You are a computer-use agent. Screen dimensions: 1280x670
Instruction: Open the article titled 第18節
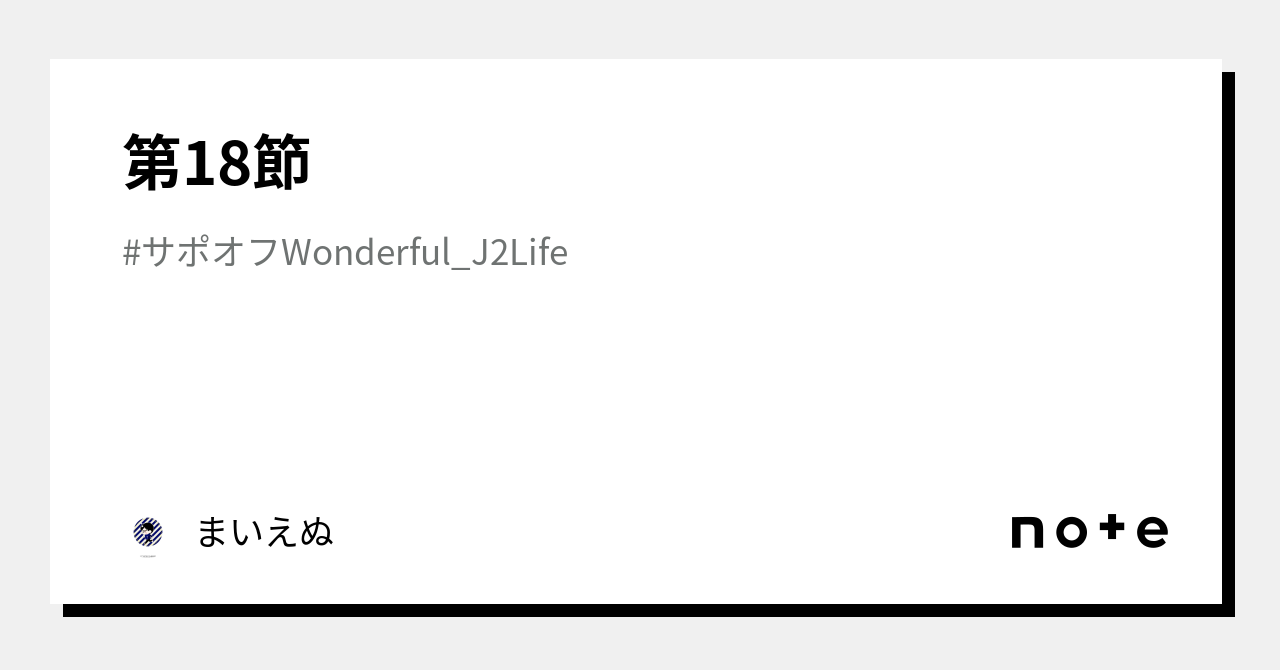point(217,163)
